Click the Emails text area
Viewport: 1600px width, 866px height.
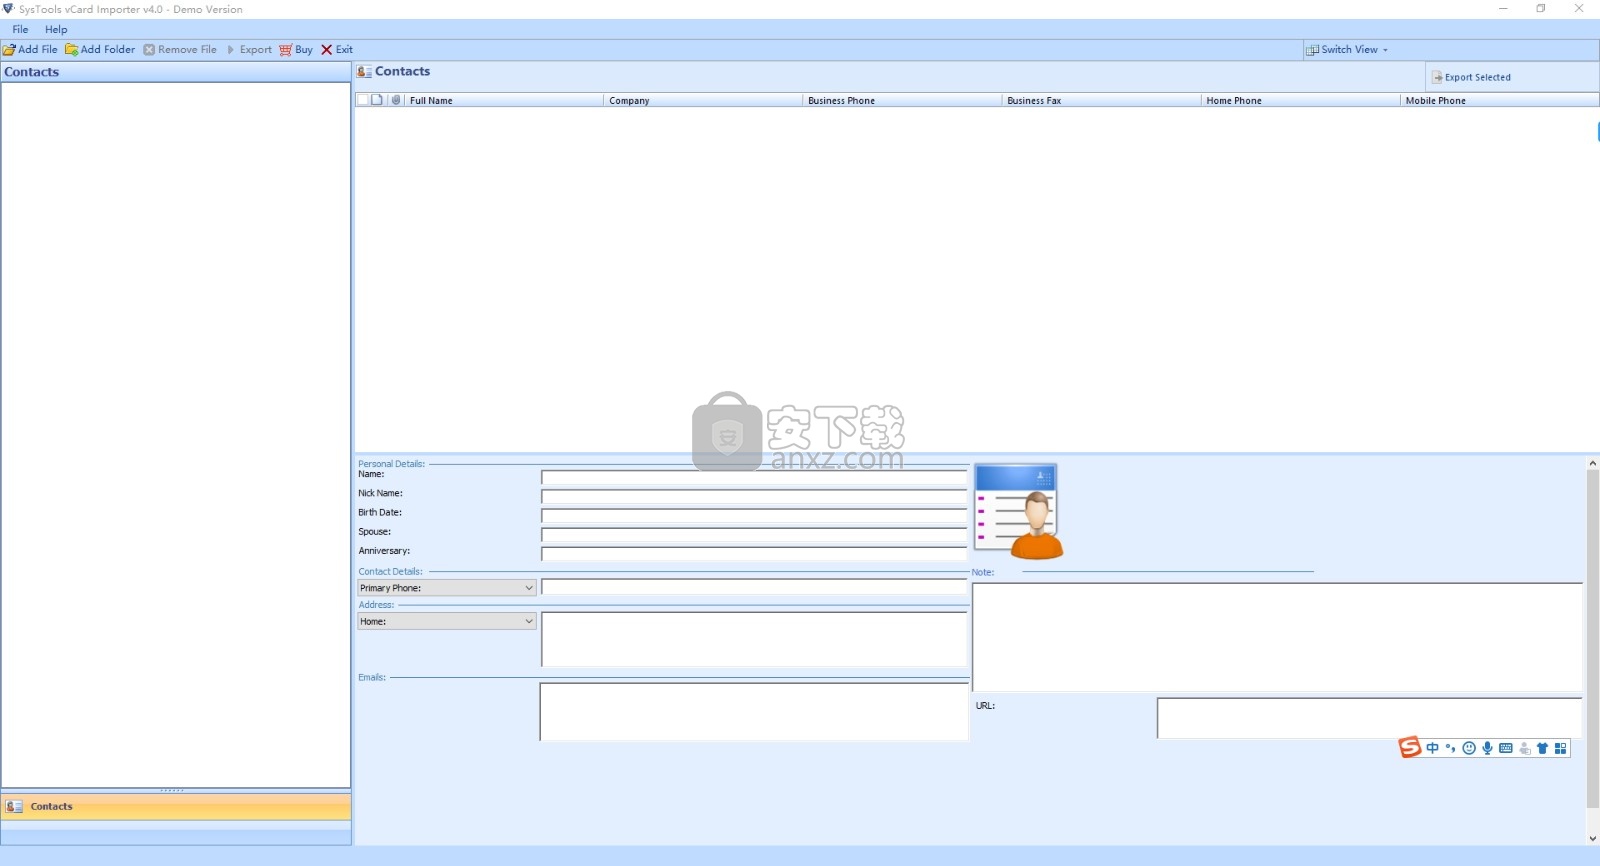754,712
